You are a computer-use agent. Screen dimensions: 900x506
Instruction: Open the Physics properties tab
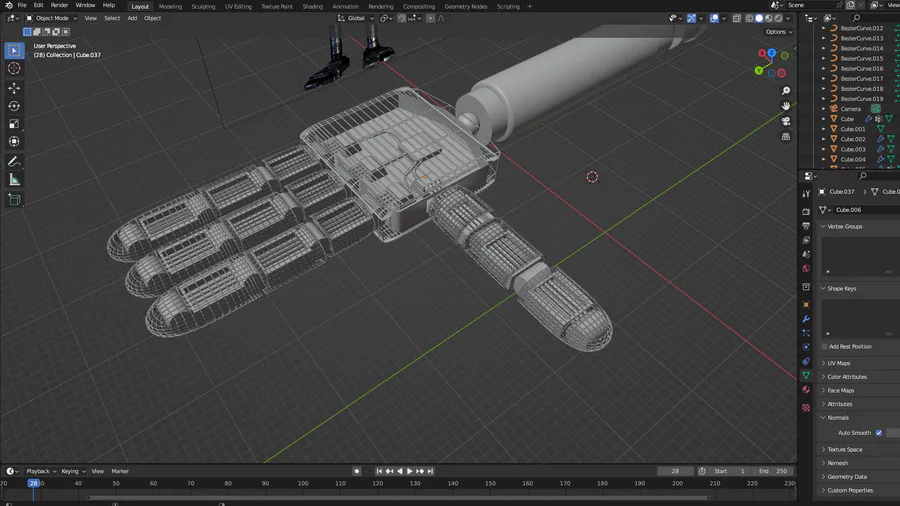pos(806,347)
